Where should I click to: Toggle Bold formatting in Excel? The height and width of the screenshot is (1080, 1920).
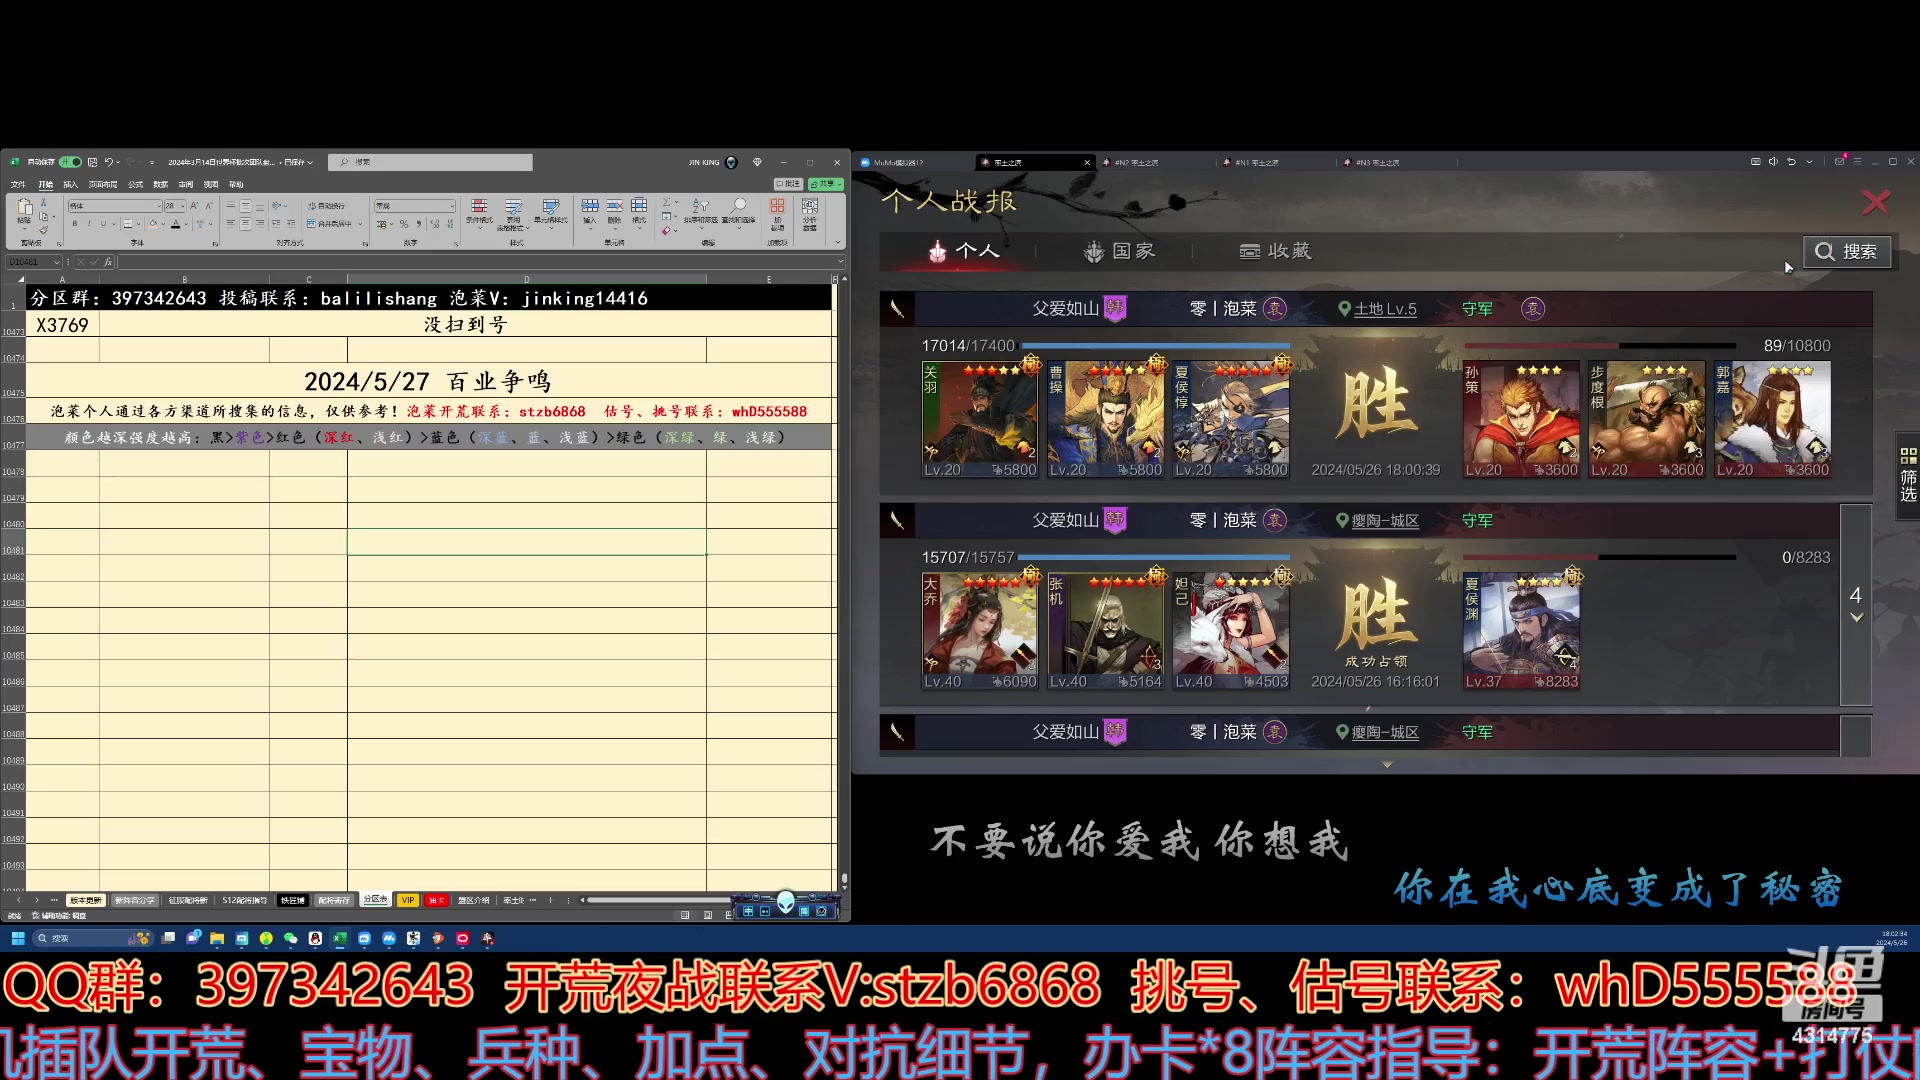coord(75,224)
